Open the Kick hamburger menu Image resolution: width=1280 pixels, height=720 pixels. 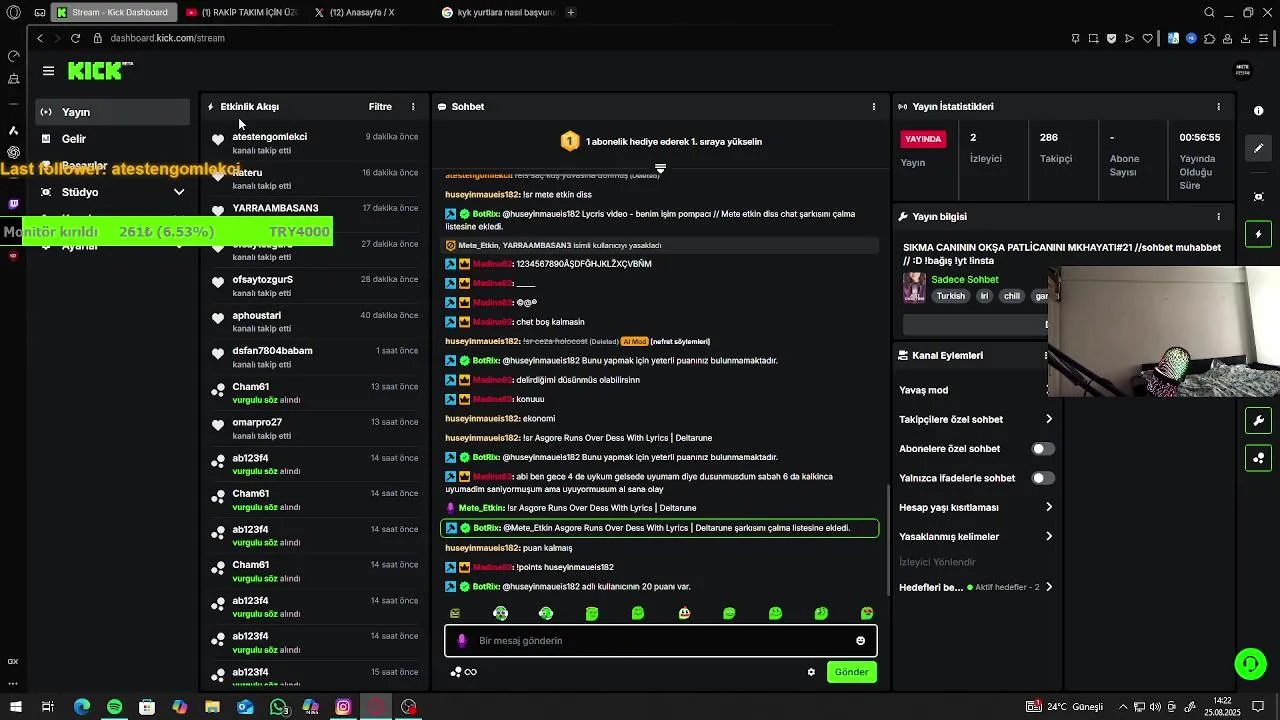48,71
